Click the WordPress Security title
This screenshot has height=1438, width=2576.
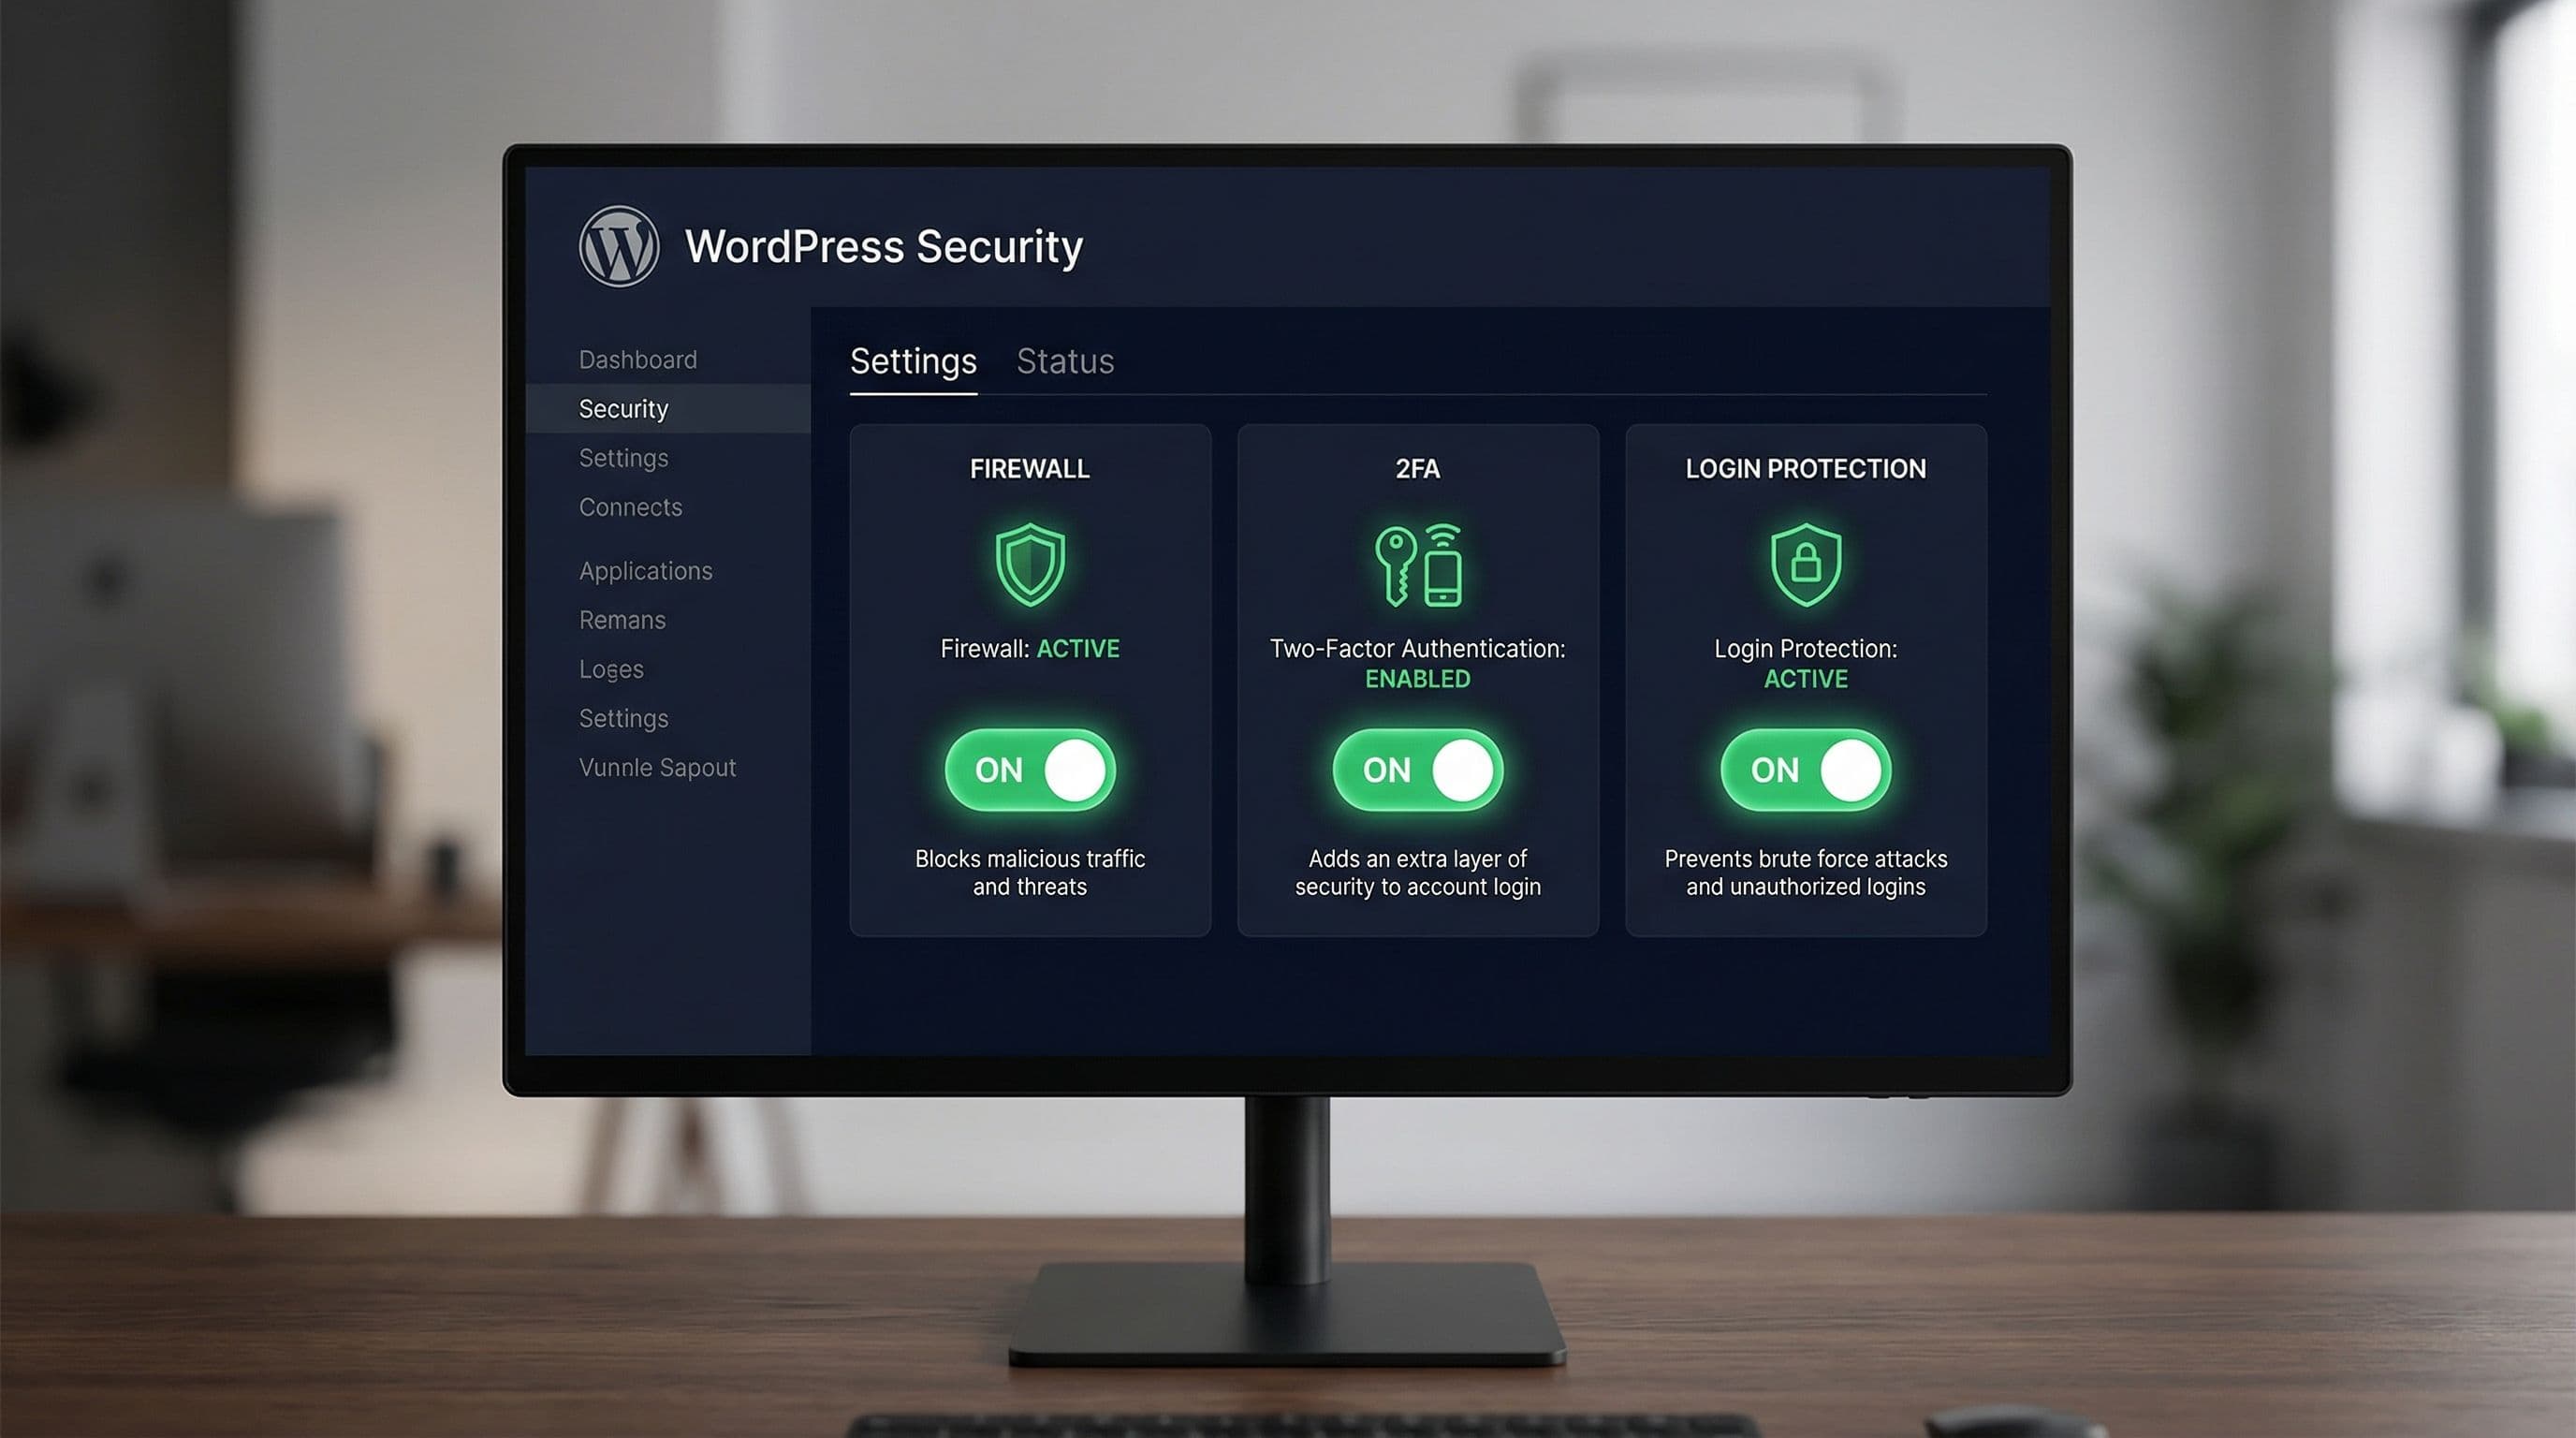coord(884,247)
